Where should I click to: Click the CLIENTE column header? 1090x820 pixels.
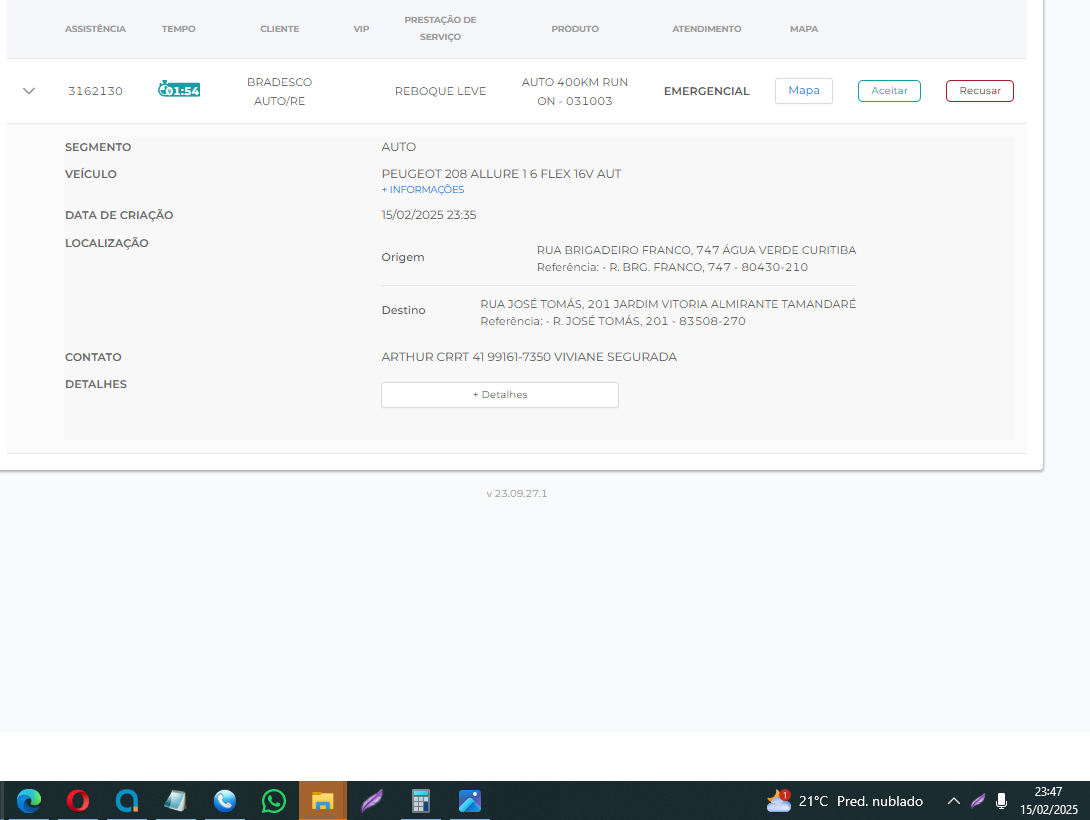coord(279,29)
